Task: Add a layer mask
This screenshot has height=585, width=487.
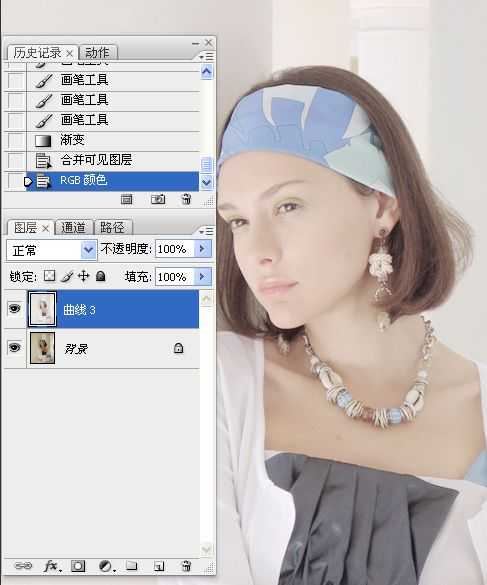Action: pos(78,566)
